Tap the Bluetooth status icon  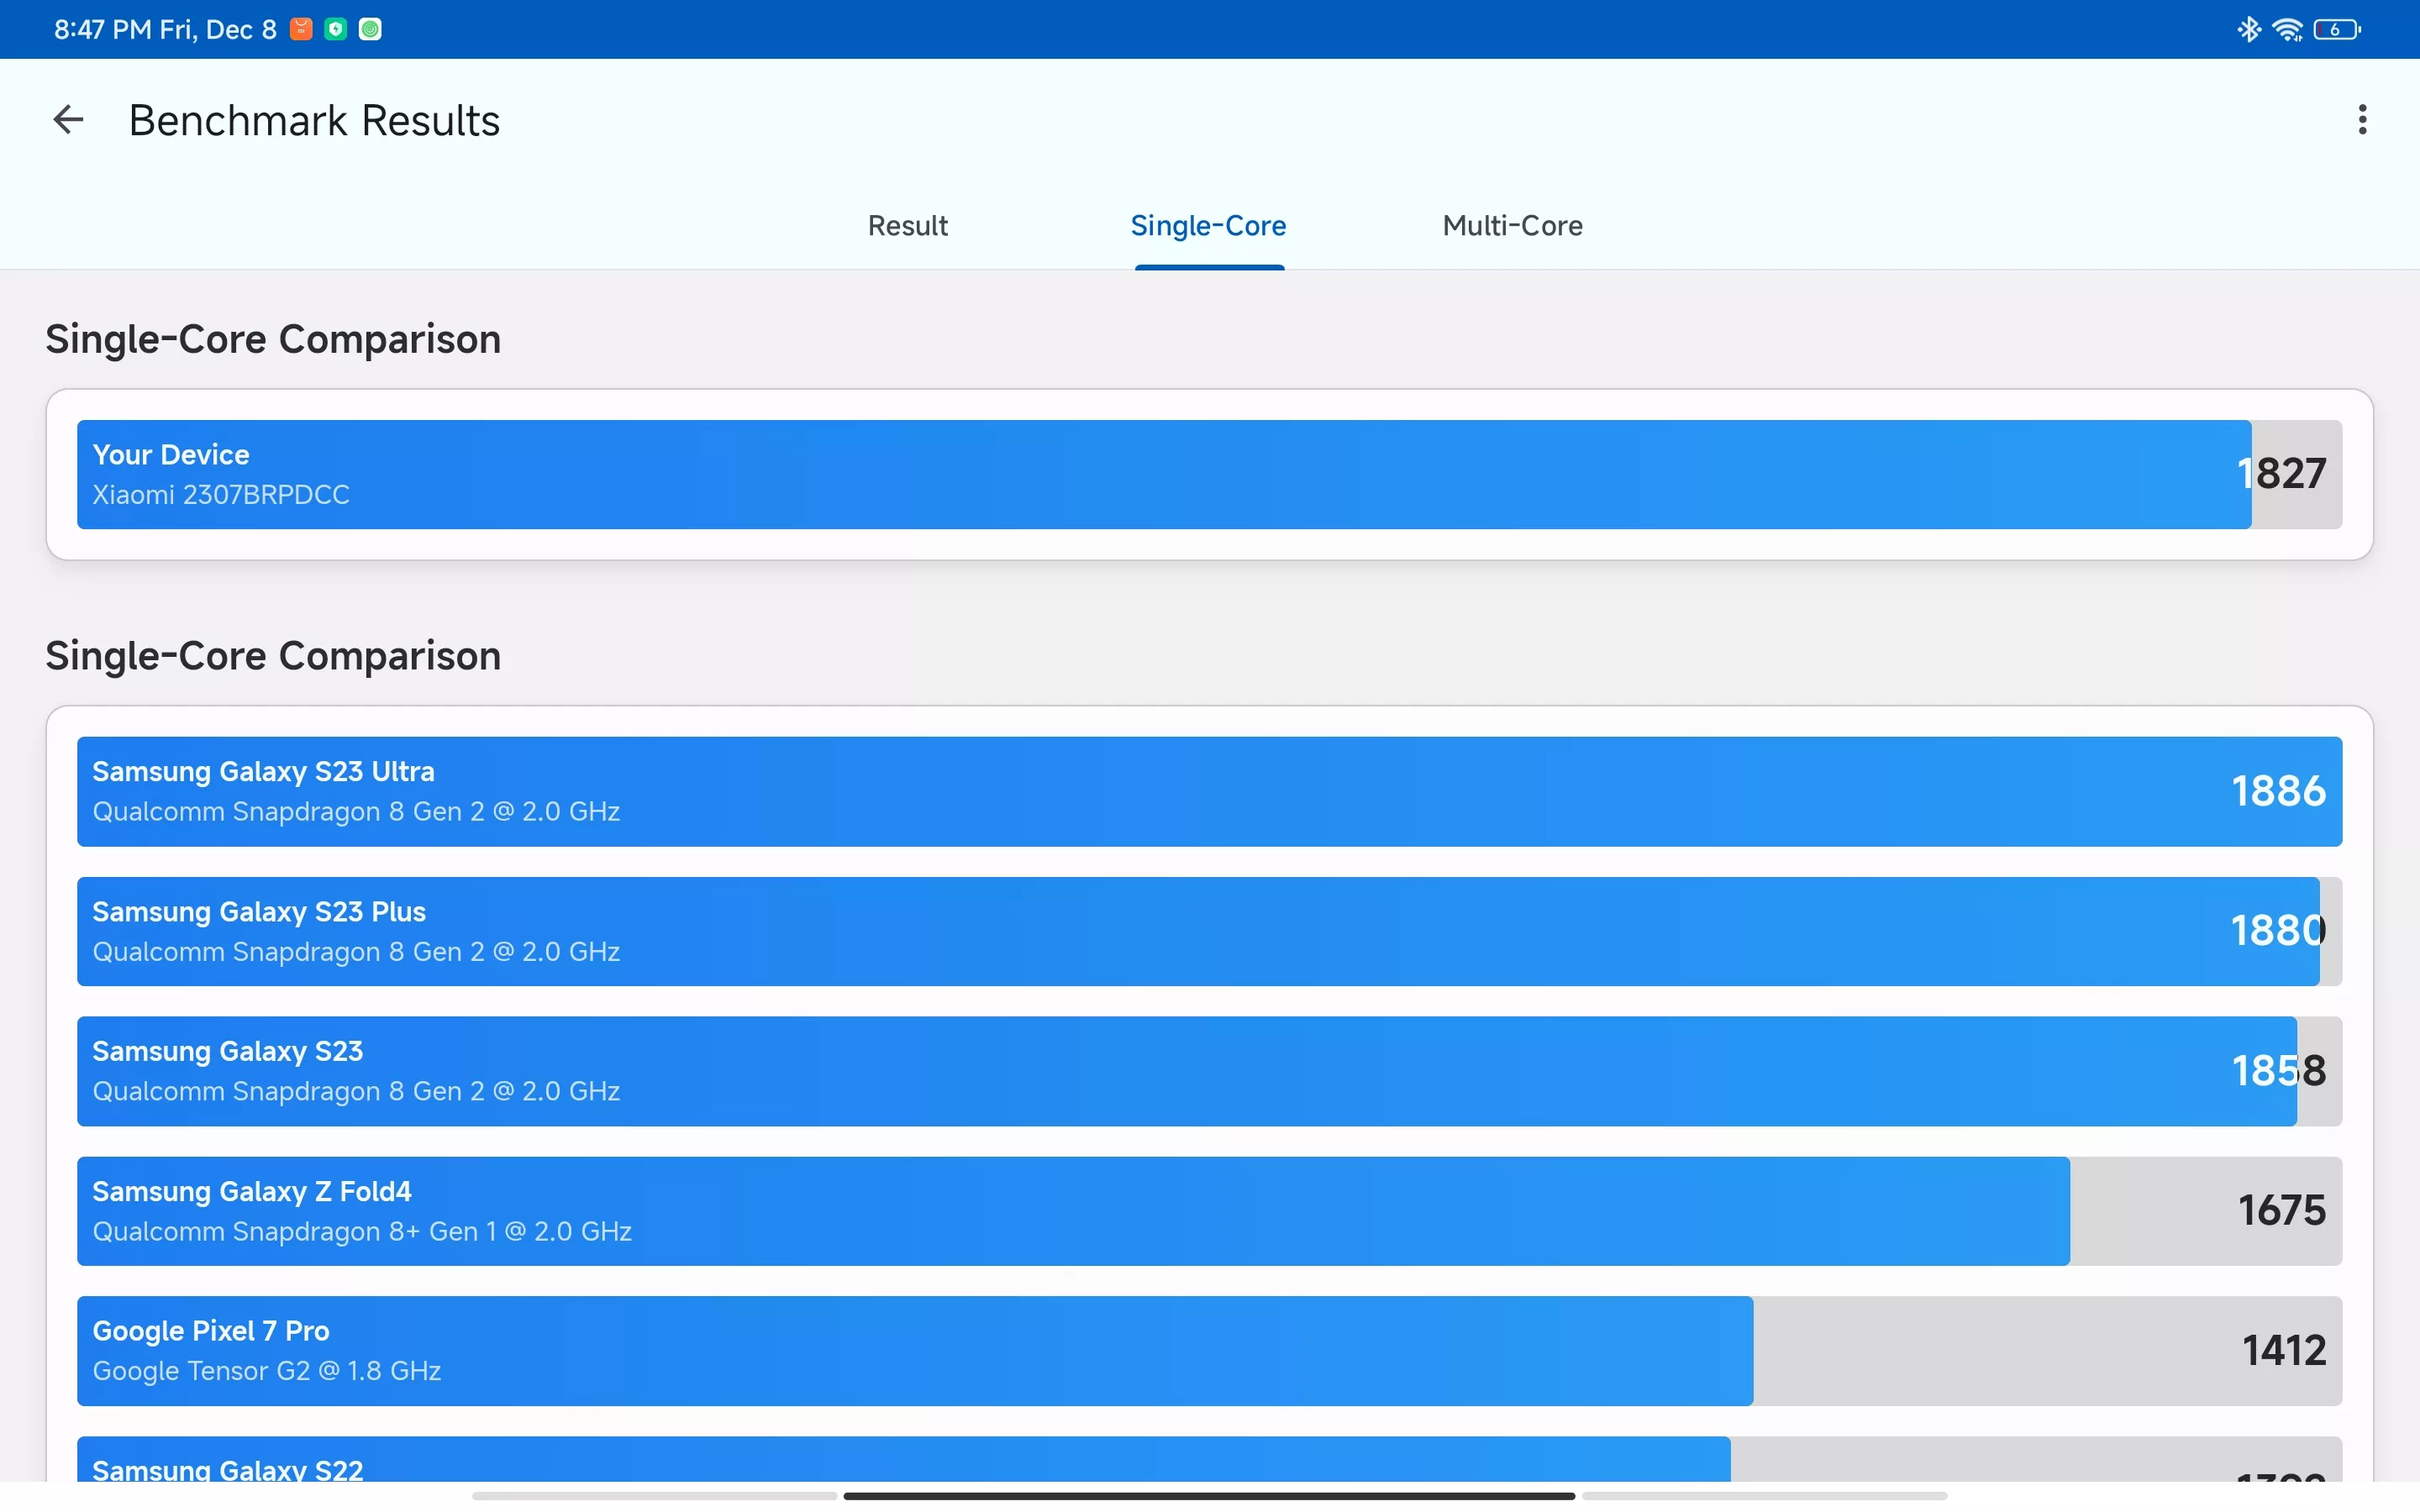click(2249, 29)
